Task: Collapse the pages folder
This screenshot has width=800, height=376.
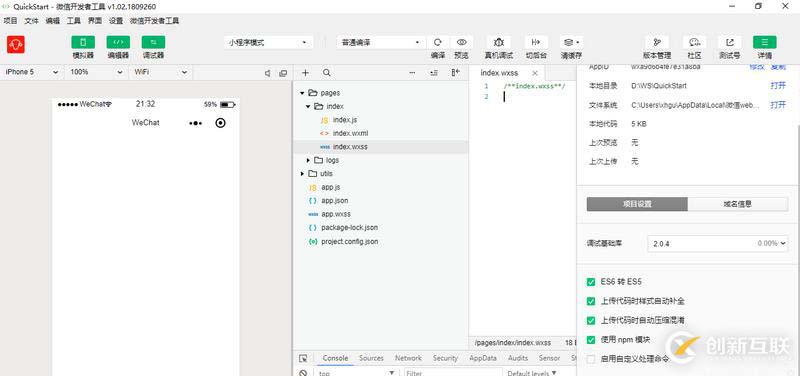Action: [x=302, y=93]
